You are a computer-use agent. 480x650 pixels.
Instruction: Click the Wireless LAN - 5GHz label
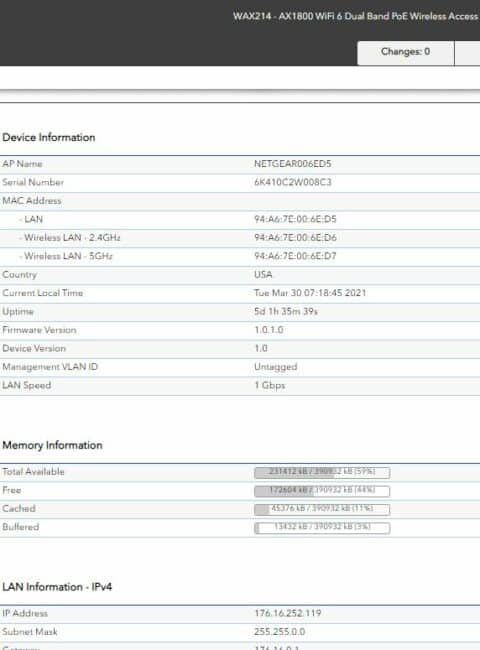[x=68, y=256]
